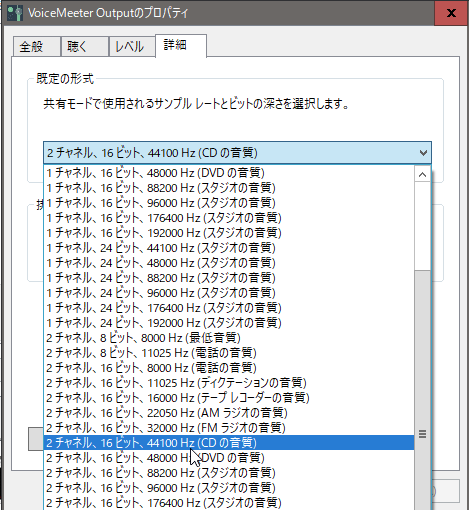Viewport: 469px width, 510px height.
Task: Choose 2 チャネル 16 ビット 8000 Hz 電話の音質
Action: pyautogui.click(x=229, y=368)
